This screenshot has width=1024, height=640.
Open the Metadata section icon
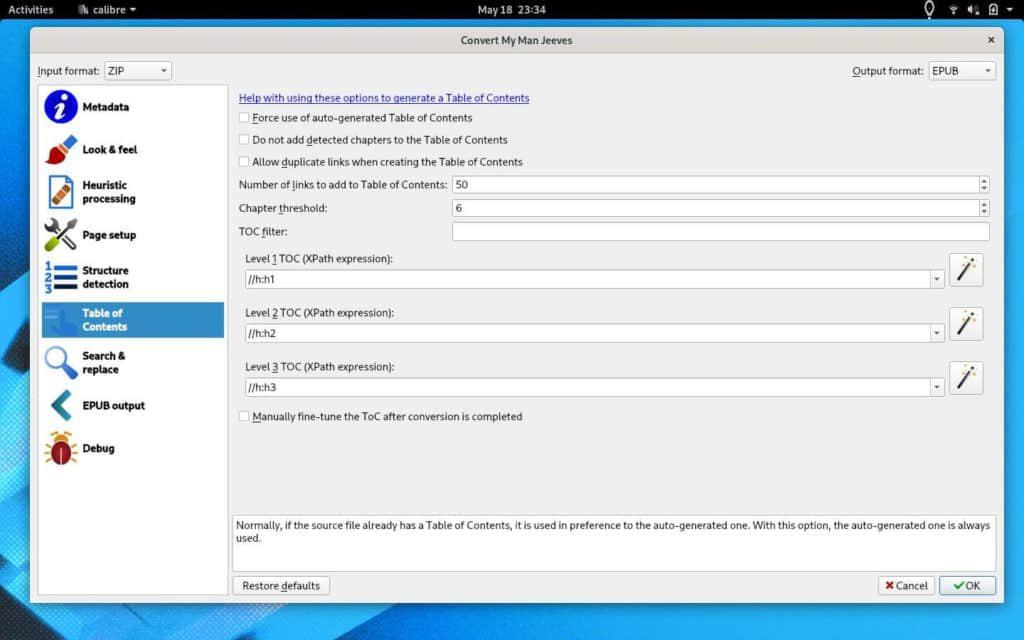[x=61, y=107]
